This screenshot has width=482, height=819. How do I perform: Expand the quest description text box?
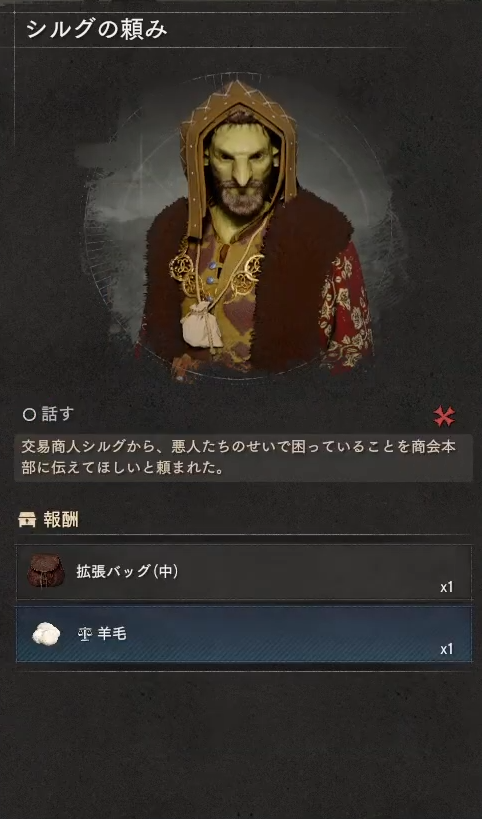pos(243,457)
